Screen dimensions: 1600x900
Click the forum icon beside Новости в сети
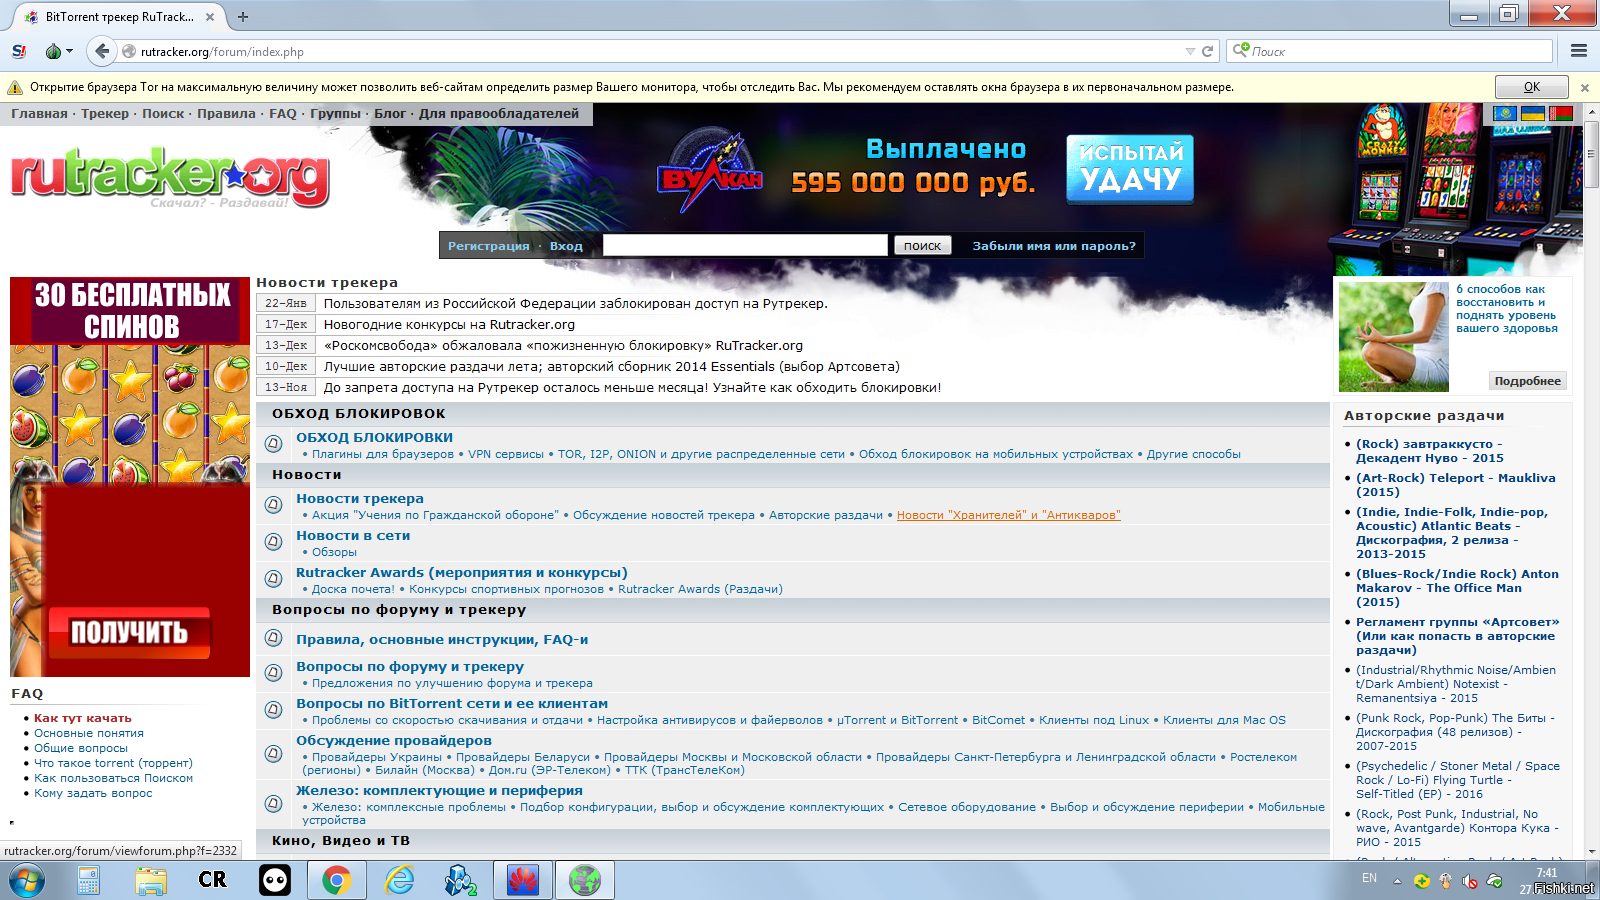[x=273, y=542]
